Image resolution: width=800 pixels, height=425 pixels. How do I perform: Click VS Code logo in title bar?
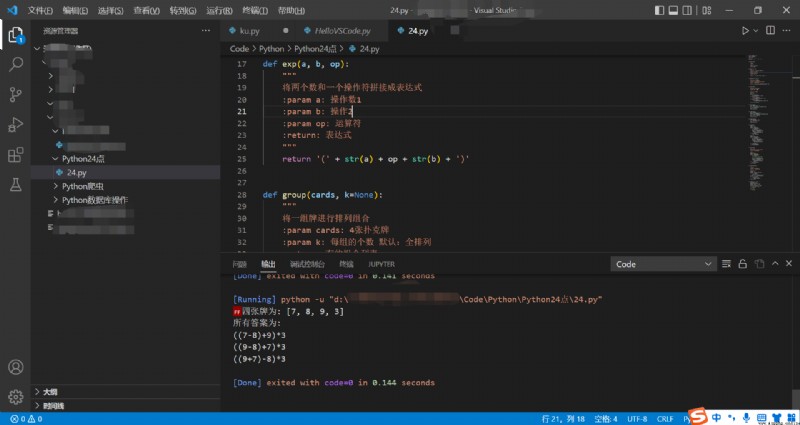pos(12,10)
